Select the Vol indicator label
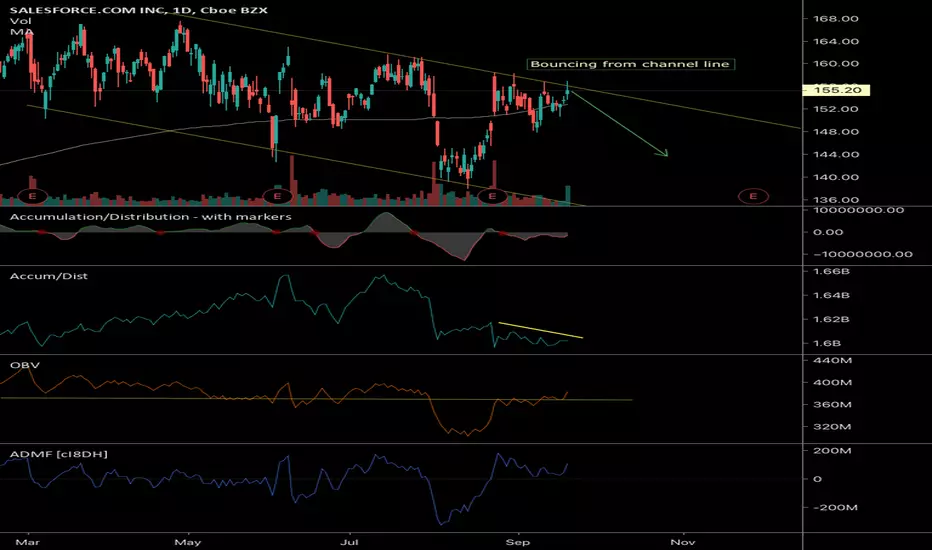This screenshot has width=932, height=550. click(x=20, y=21)
